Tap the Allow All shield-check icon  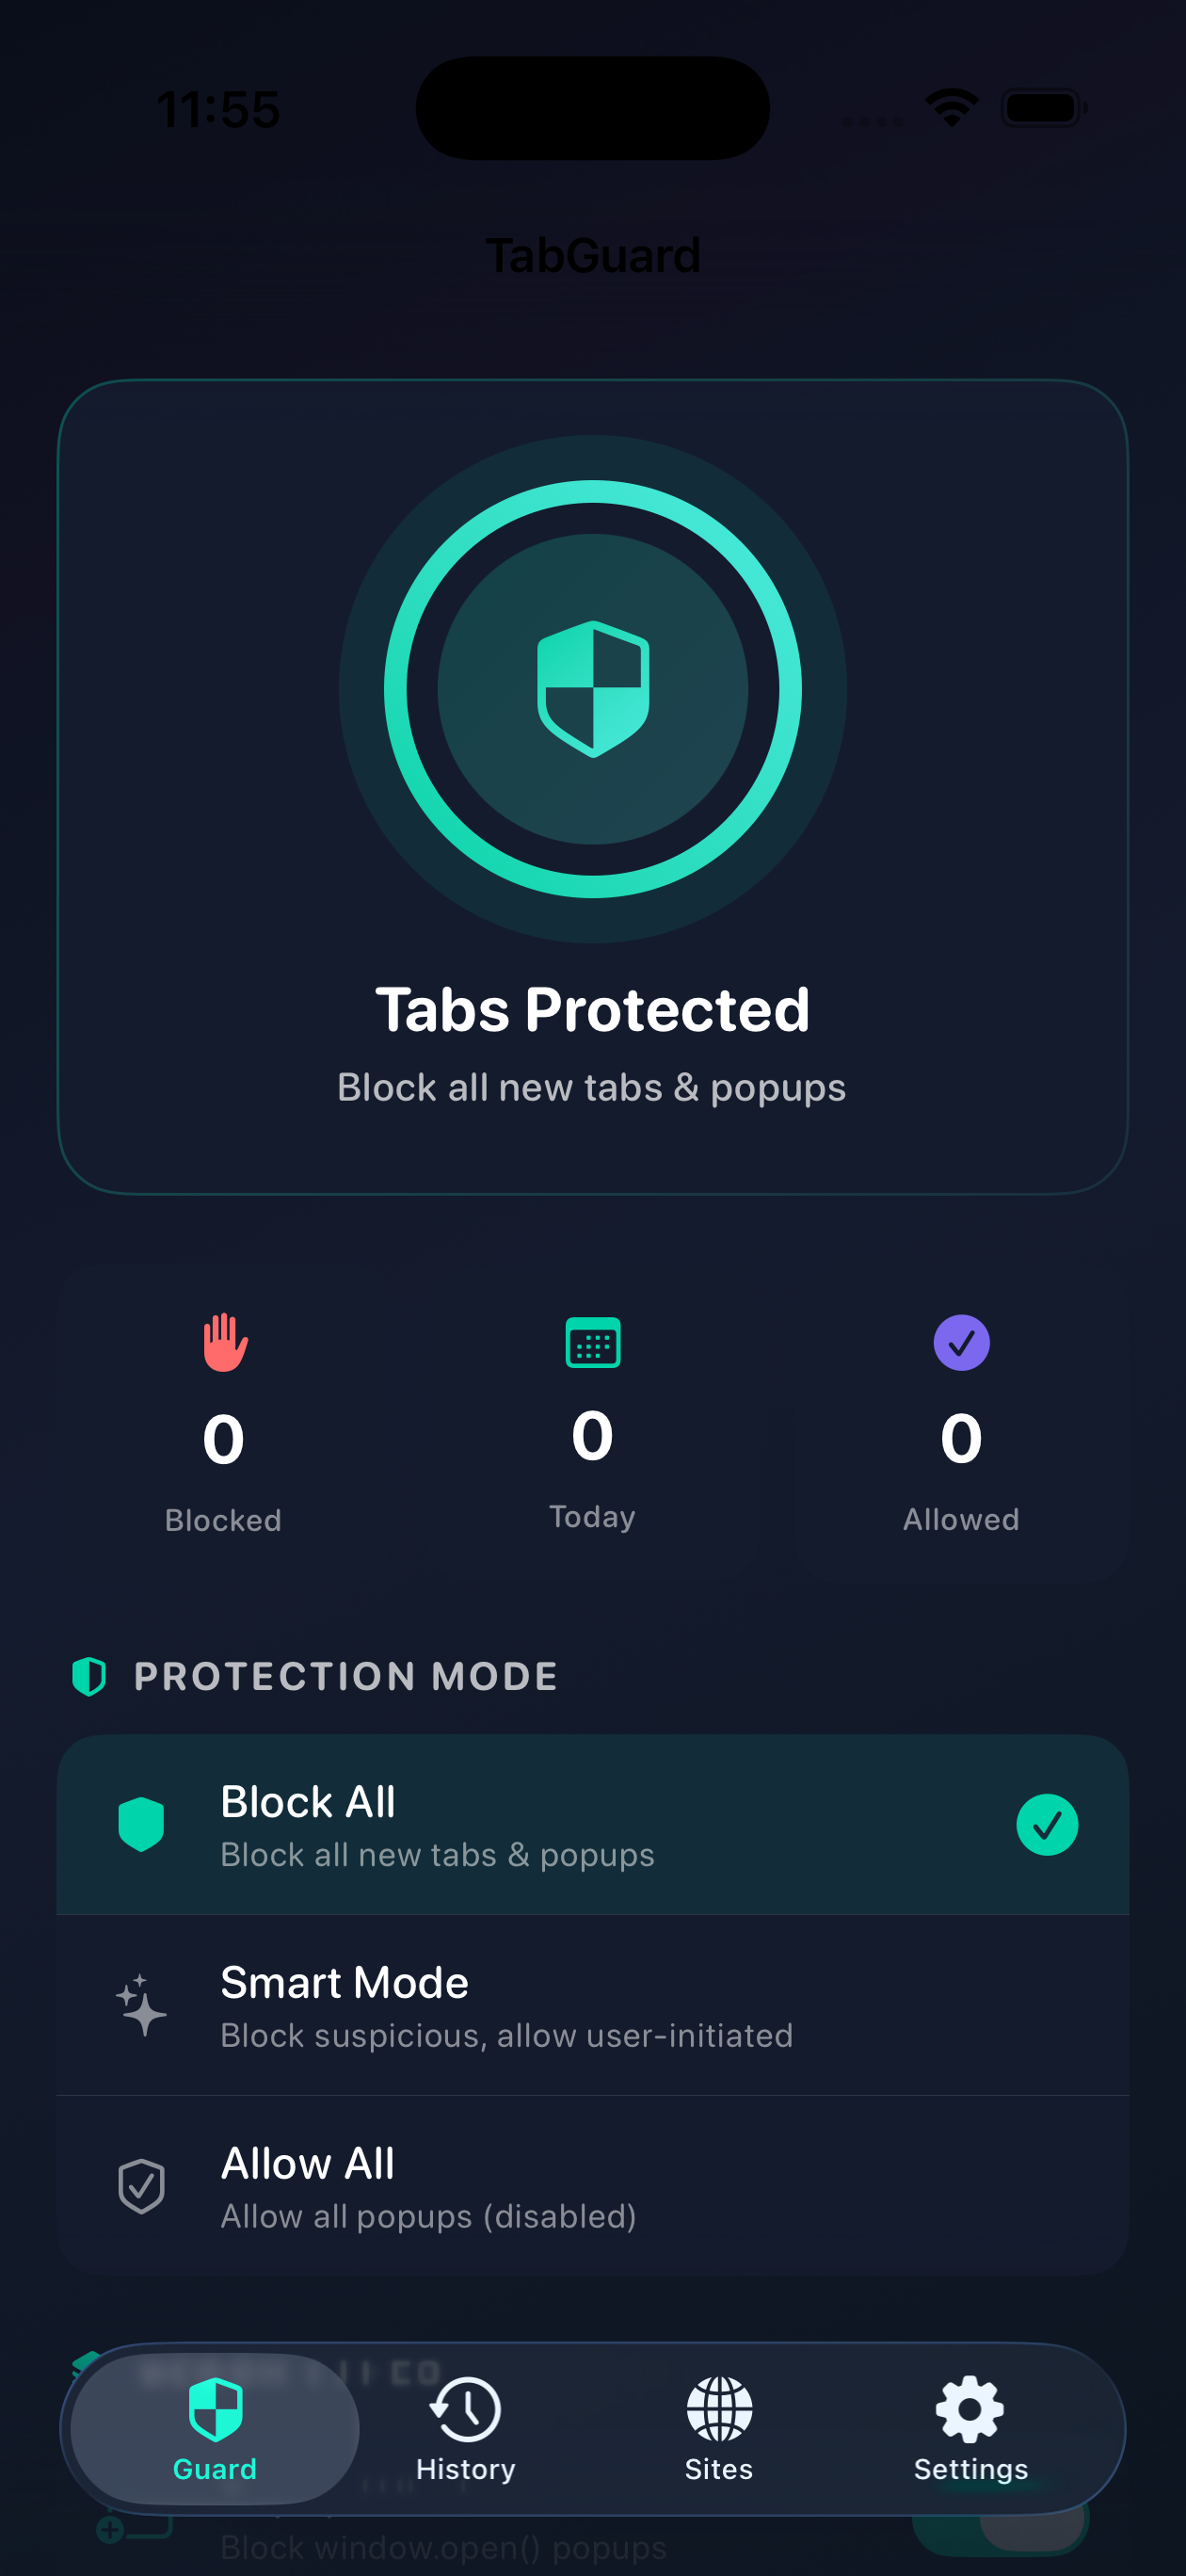(141, 2186)
